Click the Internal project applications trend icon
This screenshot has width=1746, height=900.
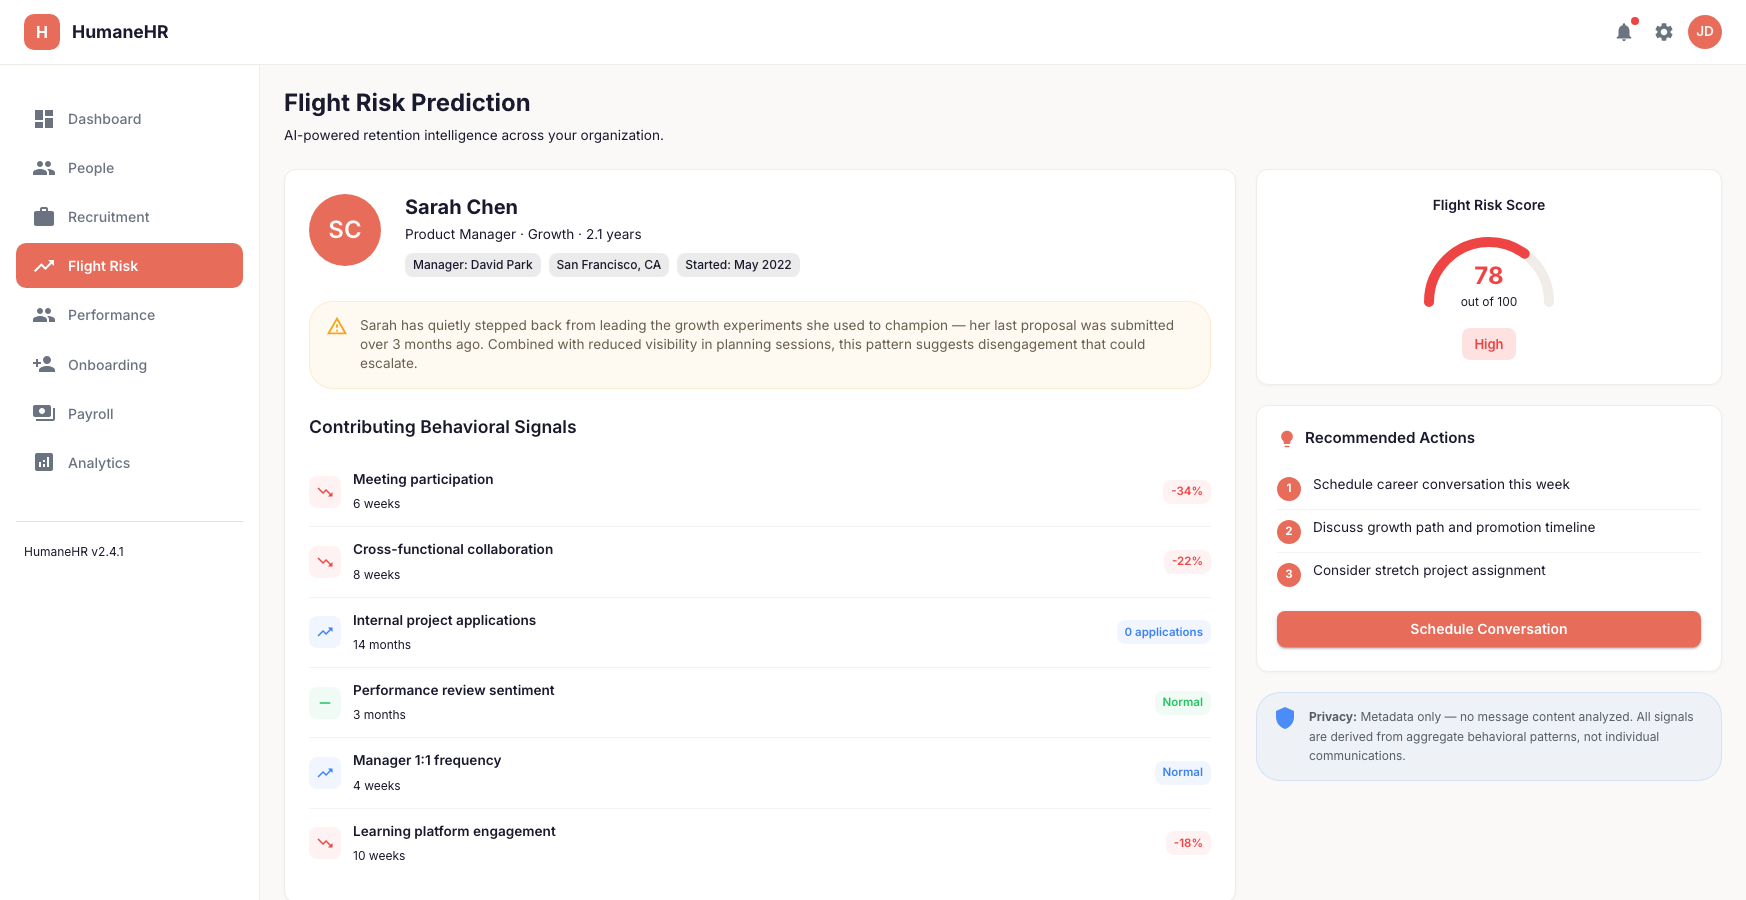pyautogui.click(x=325, y=632)
